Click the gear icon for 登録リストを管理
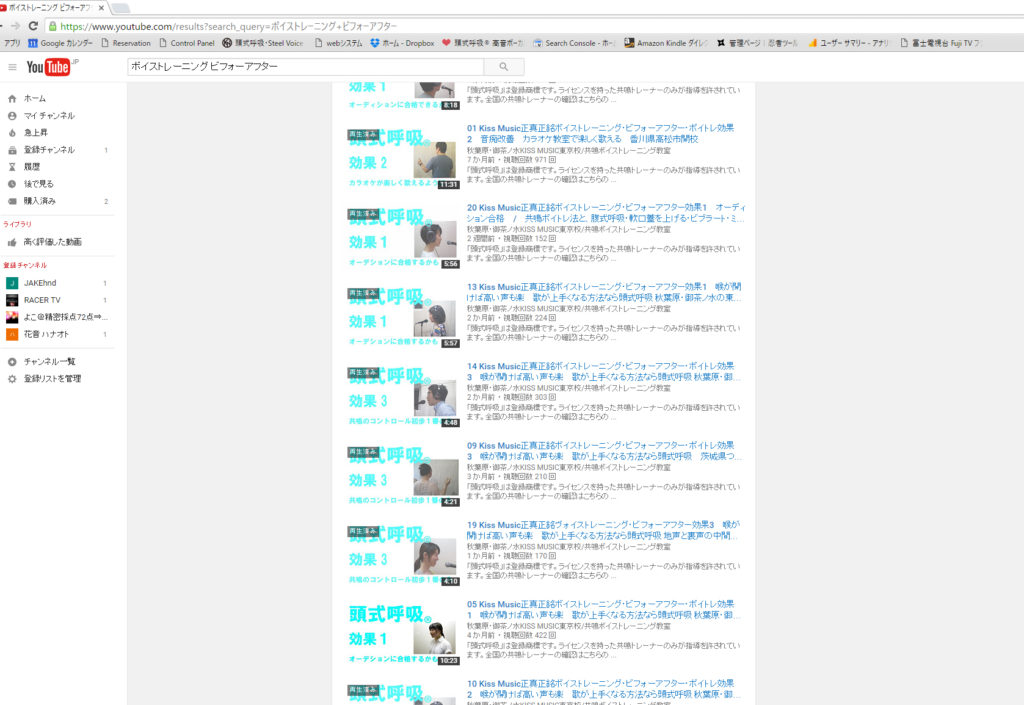The image size is (1024, 705). (x=12, y=379)
